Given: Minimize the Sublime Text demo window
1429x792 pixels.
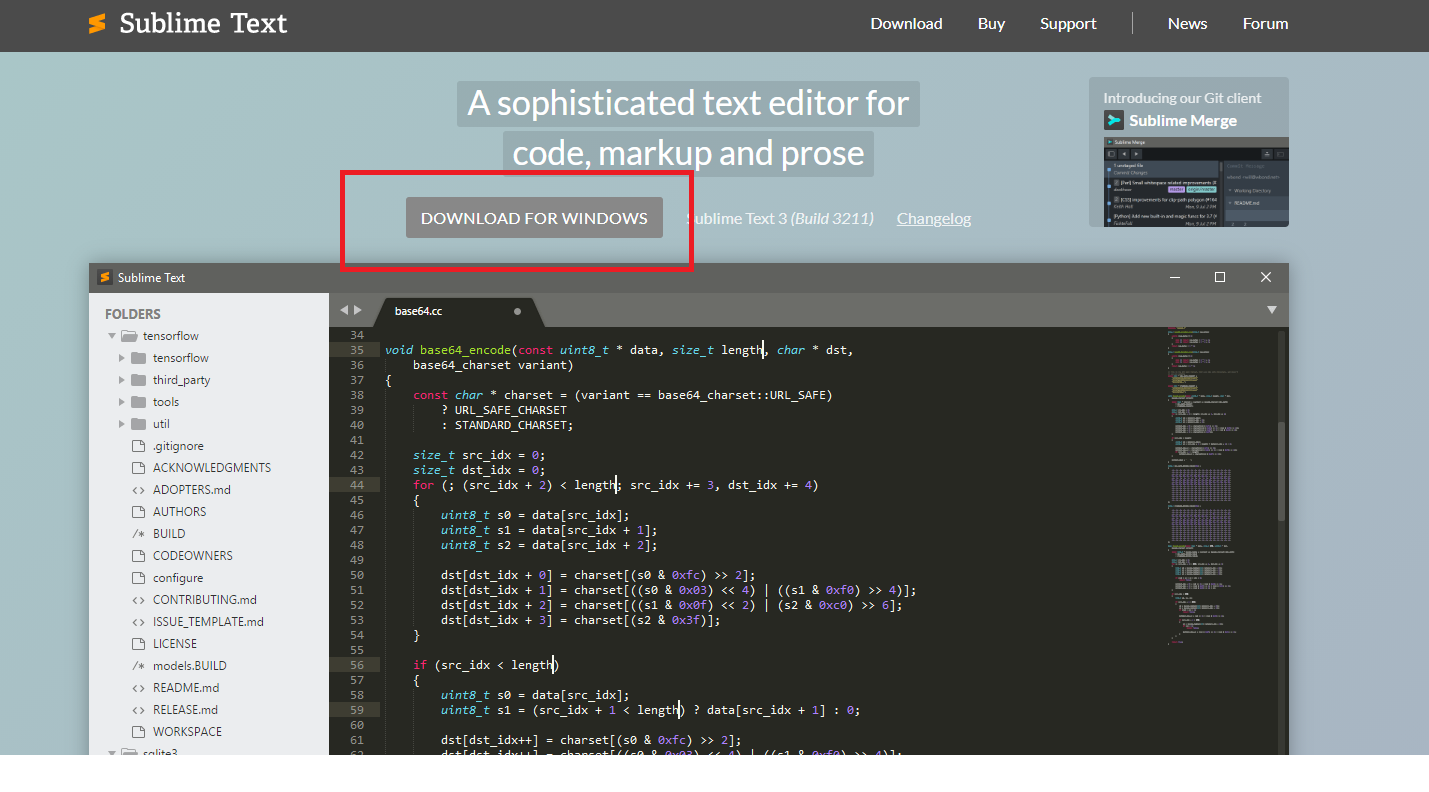Looking at the screenshot, I should (1174, 277).
